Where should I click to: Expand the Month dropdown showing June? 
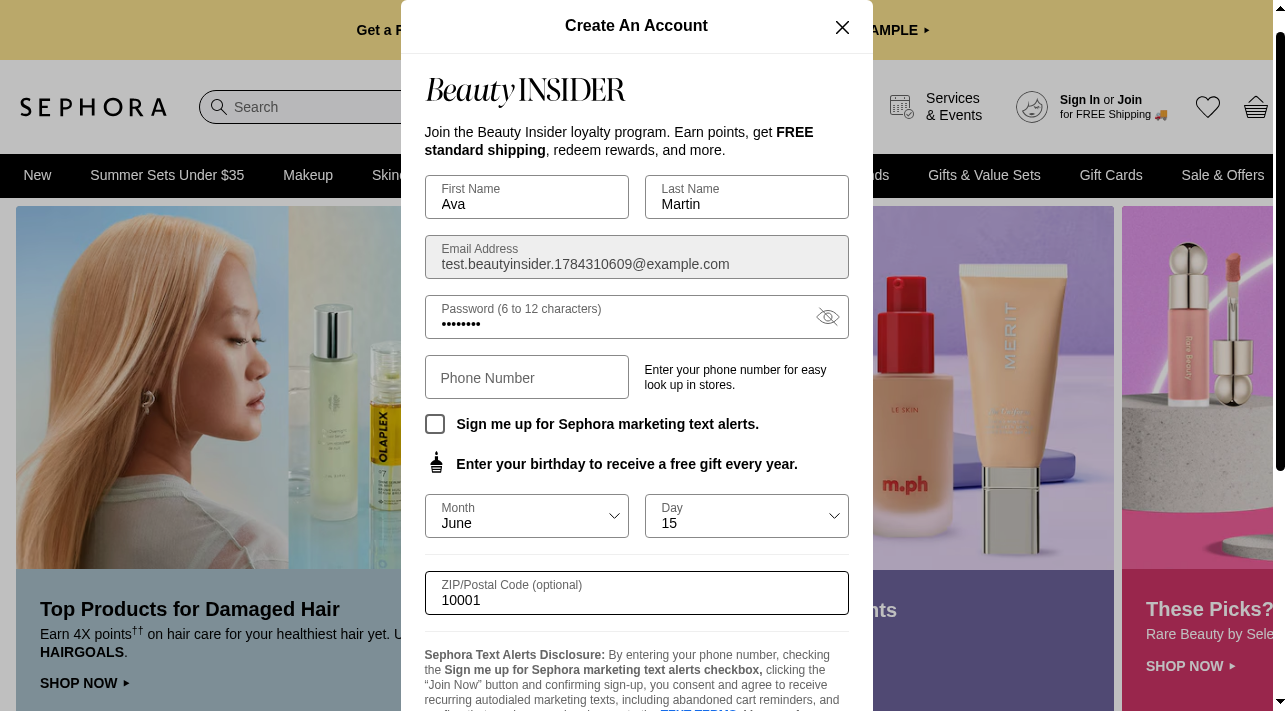coord(527,516)
